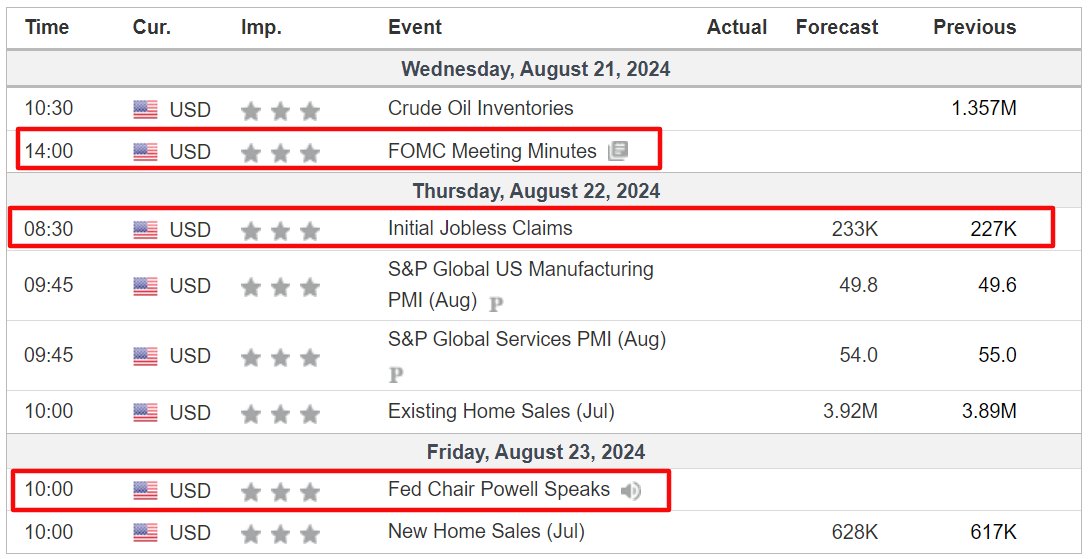Click the Forecast column header
The width and height of the screenshot is (1089, 559).
837,27
